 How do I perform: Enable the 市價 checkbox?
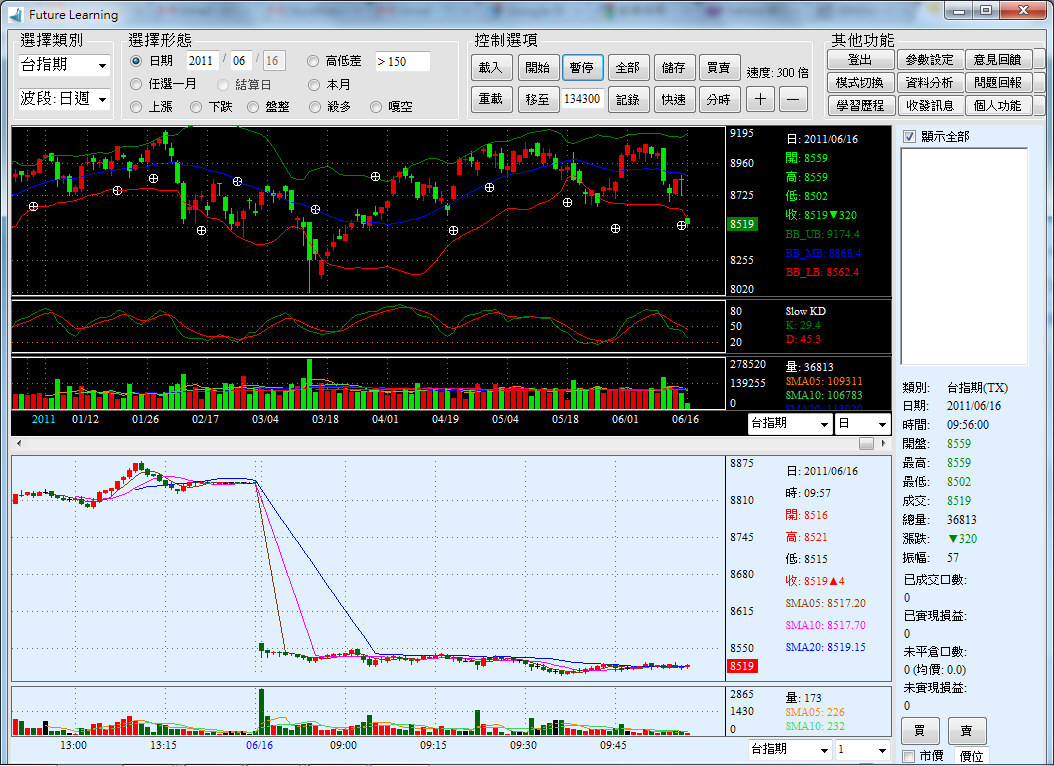click(x=908, y=757)
